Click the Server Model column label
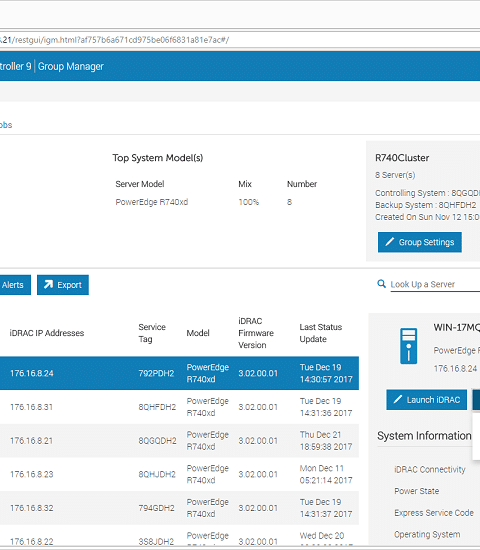The width and height of the screenshot is (480, 550). 140,184
